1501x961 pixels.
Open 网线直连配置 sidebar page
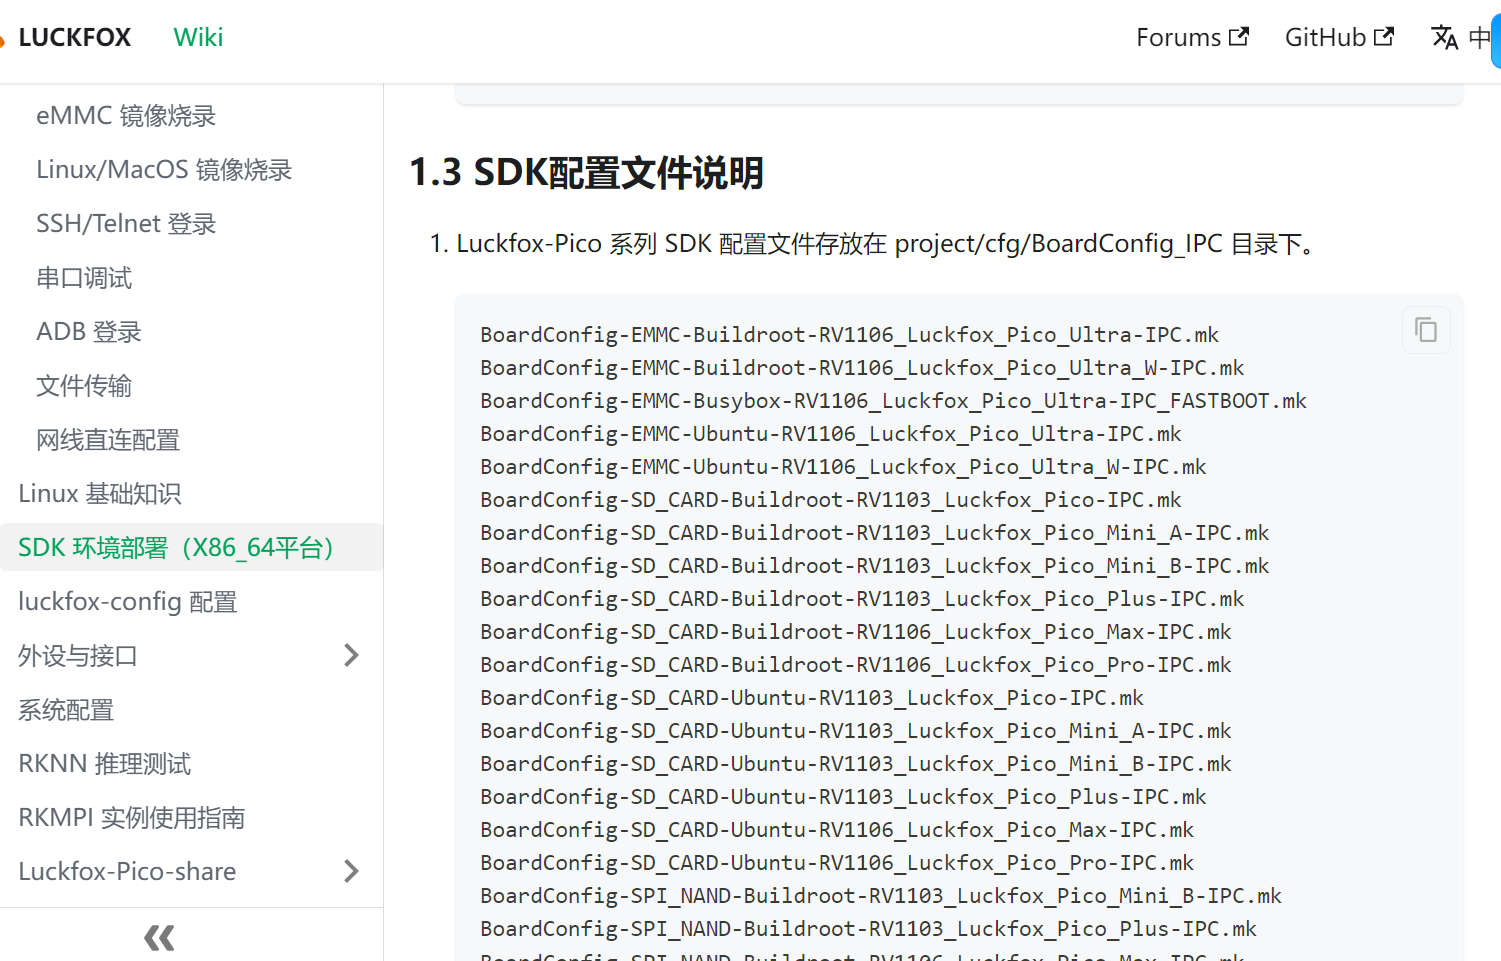[108, 440]
